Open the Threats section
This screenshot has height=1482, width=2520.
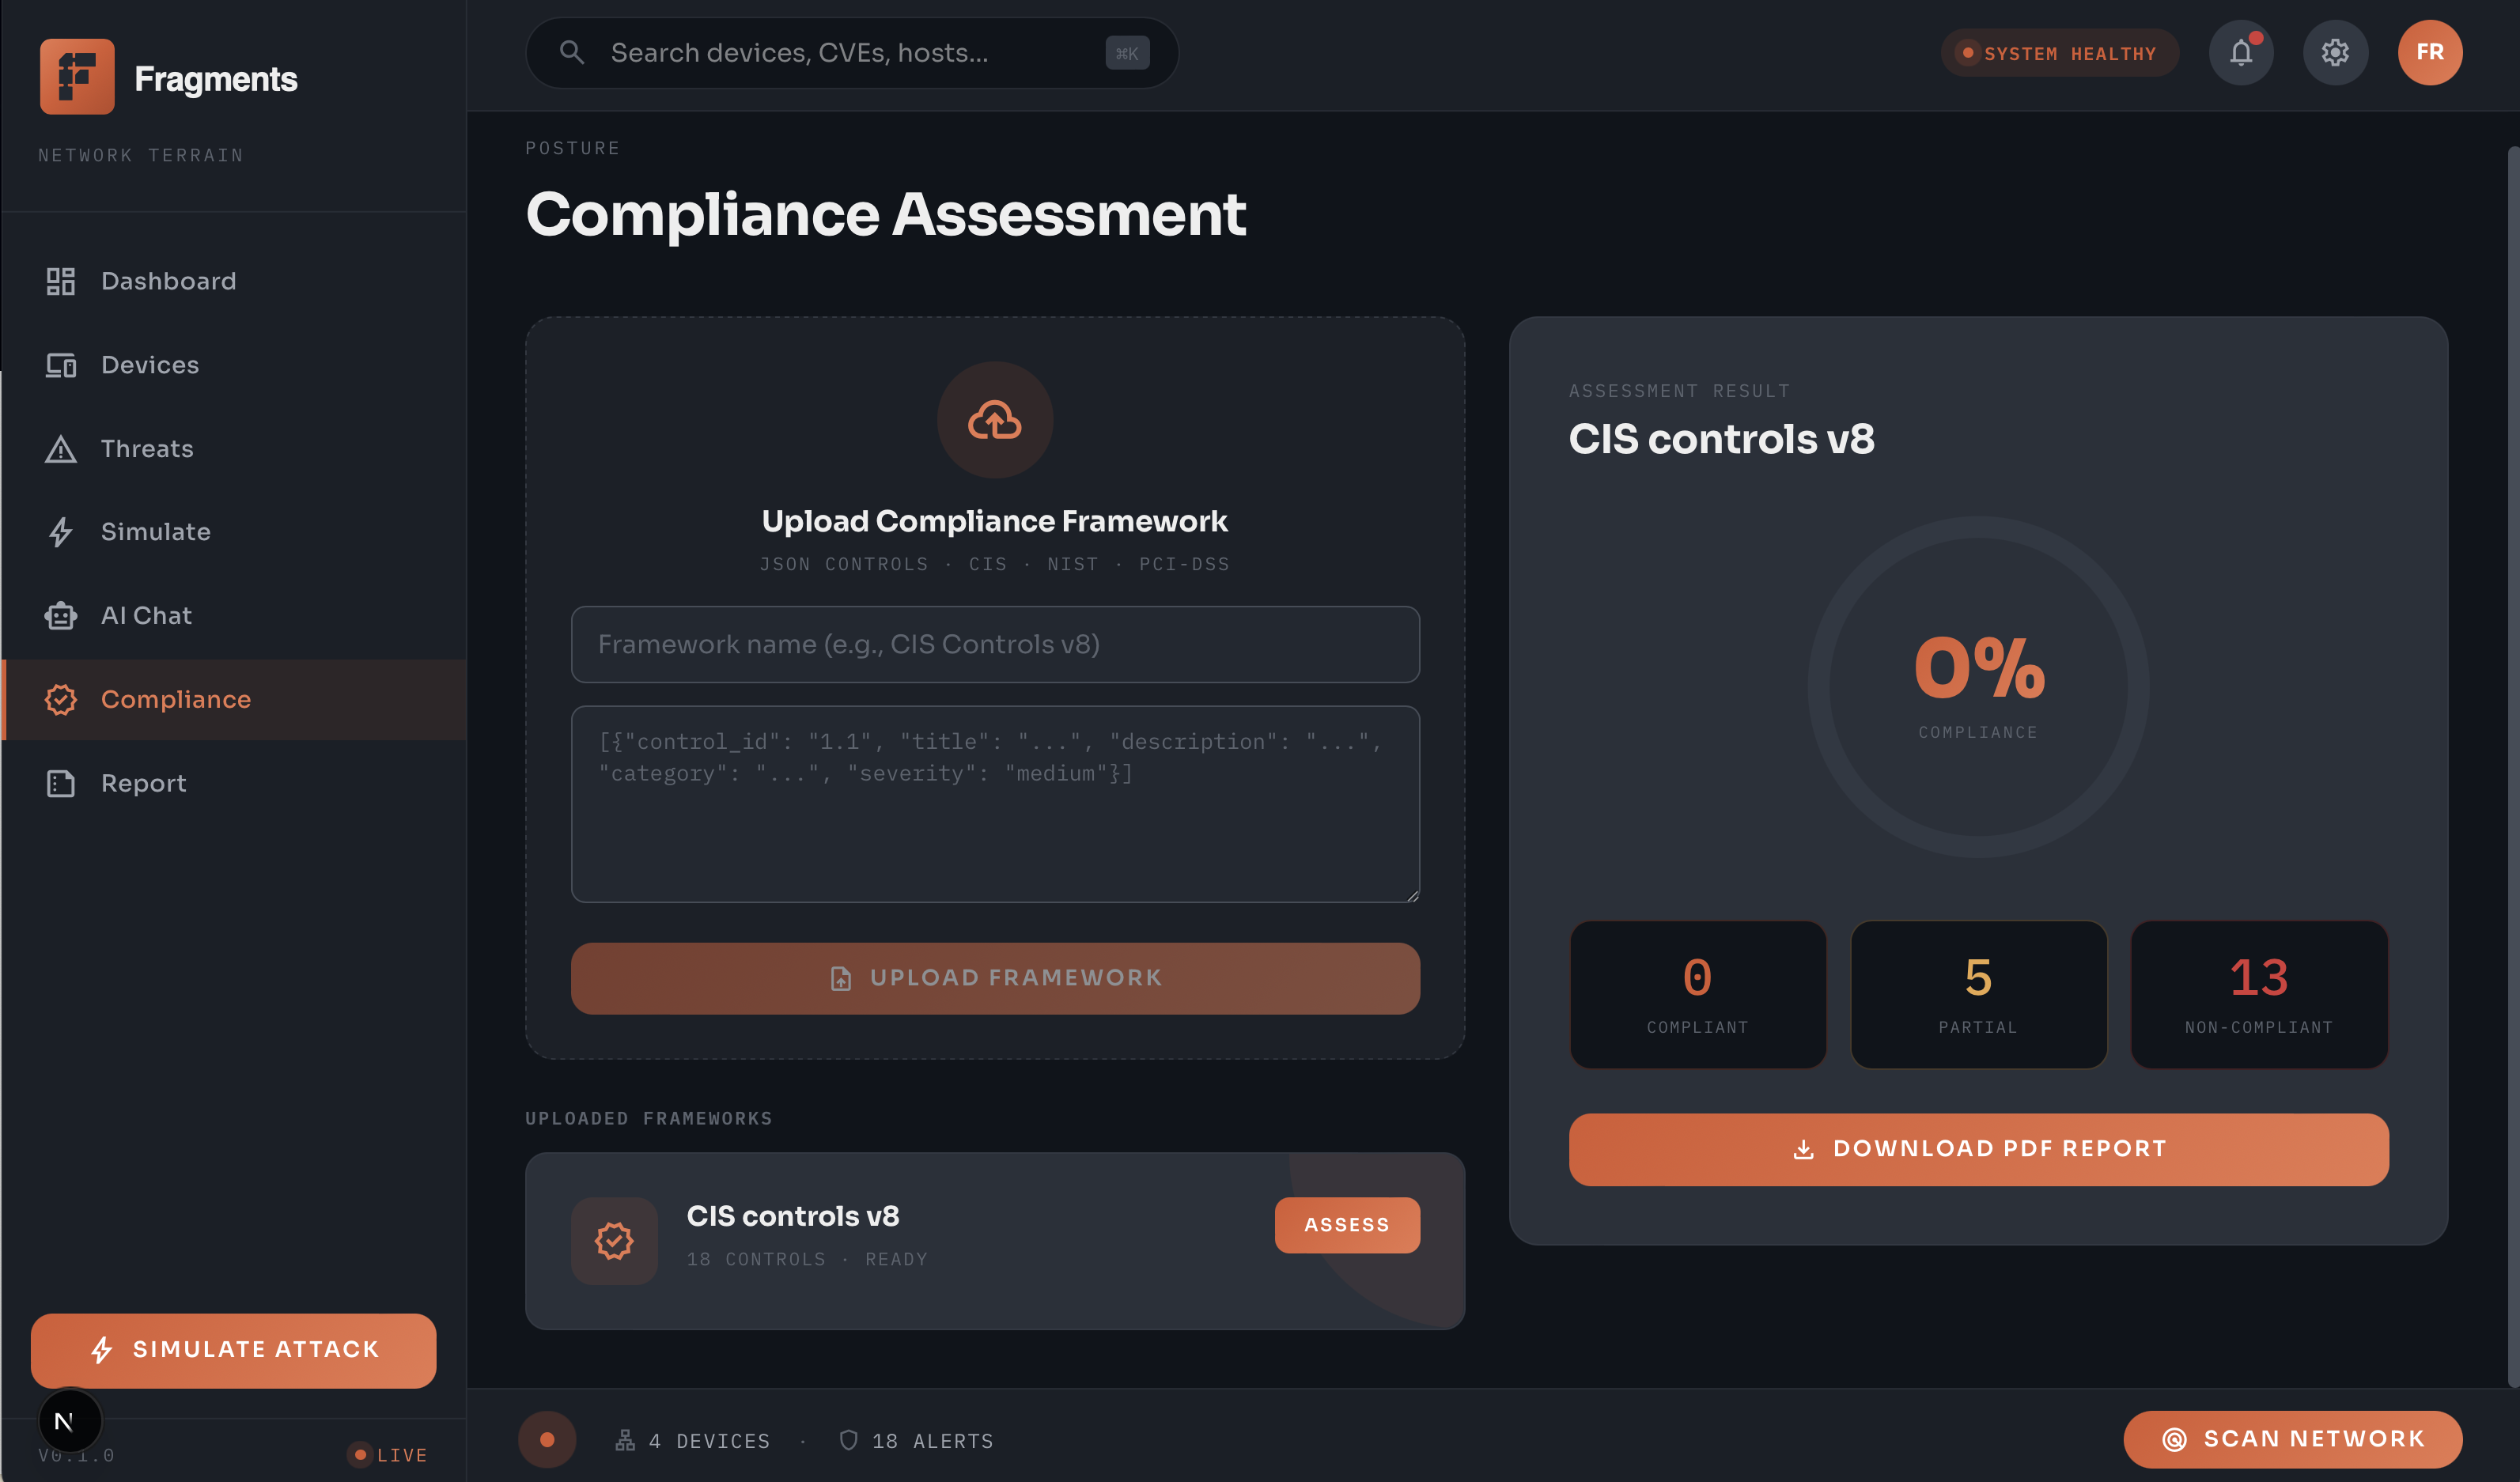(x=147, y=449)
